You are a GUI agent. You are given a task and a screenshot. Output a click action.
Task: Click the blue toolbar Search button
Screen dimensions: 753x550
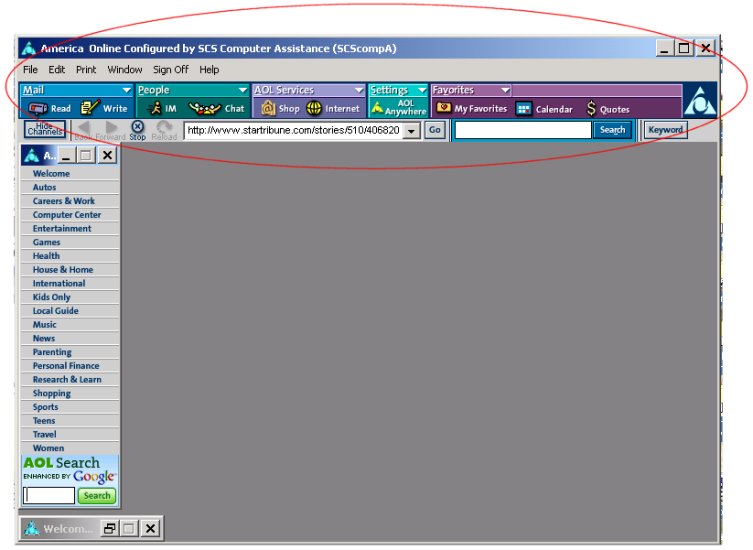[612, 130]
